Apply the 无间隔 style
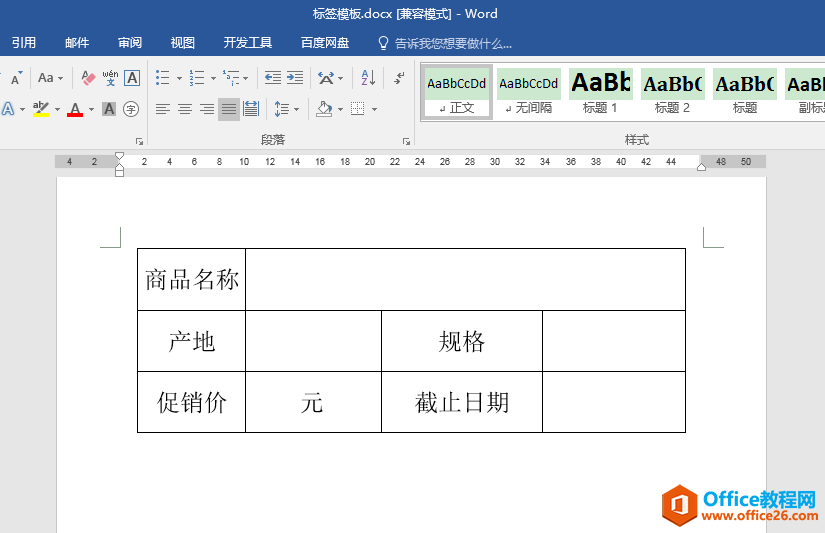Screen dimensions: 825x533 click(x=529, y=92)
